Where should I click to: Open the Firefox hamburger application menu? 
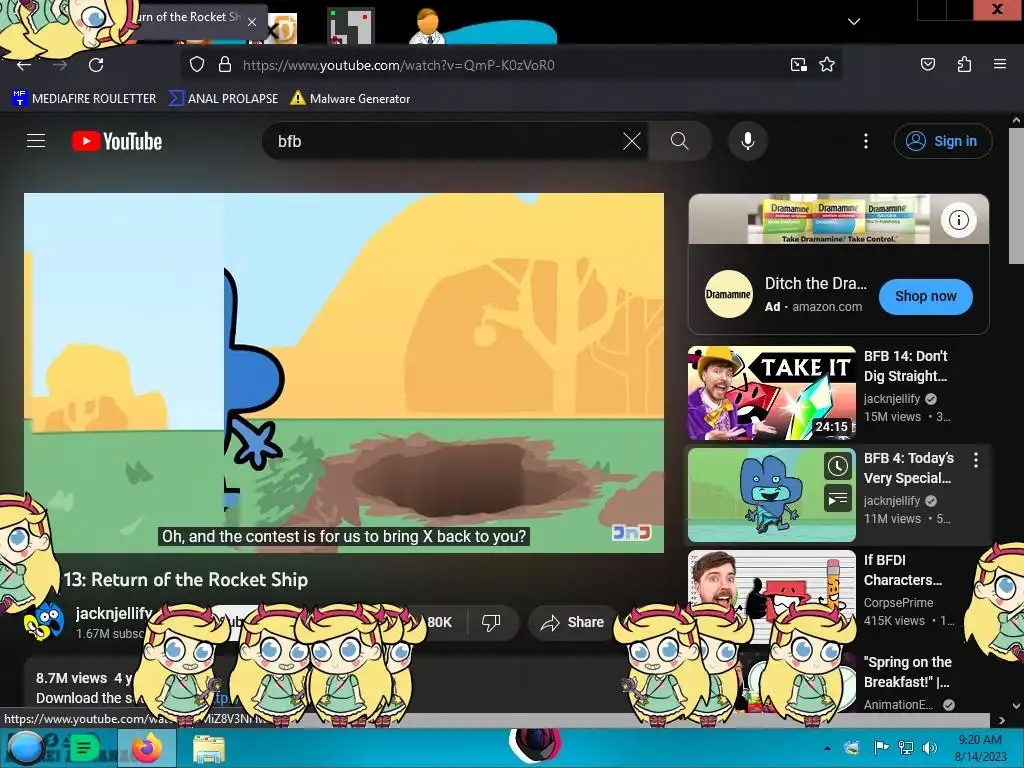pyautogui.click(x=999, y=64)
